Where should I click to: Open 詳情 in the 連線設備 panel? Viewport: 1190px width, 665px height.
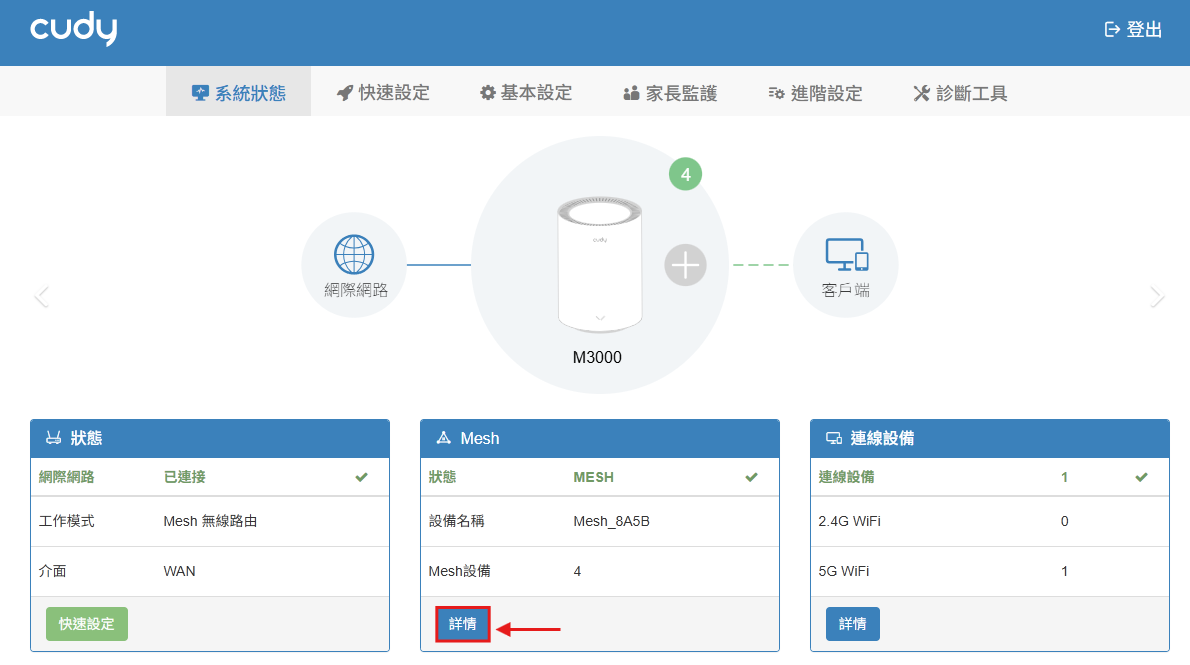click(x=852, y=624)
